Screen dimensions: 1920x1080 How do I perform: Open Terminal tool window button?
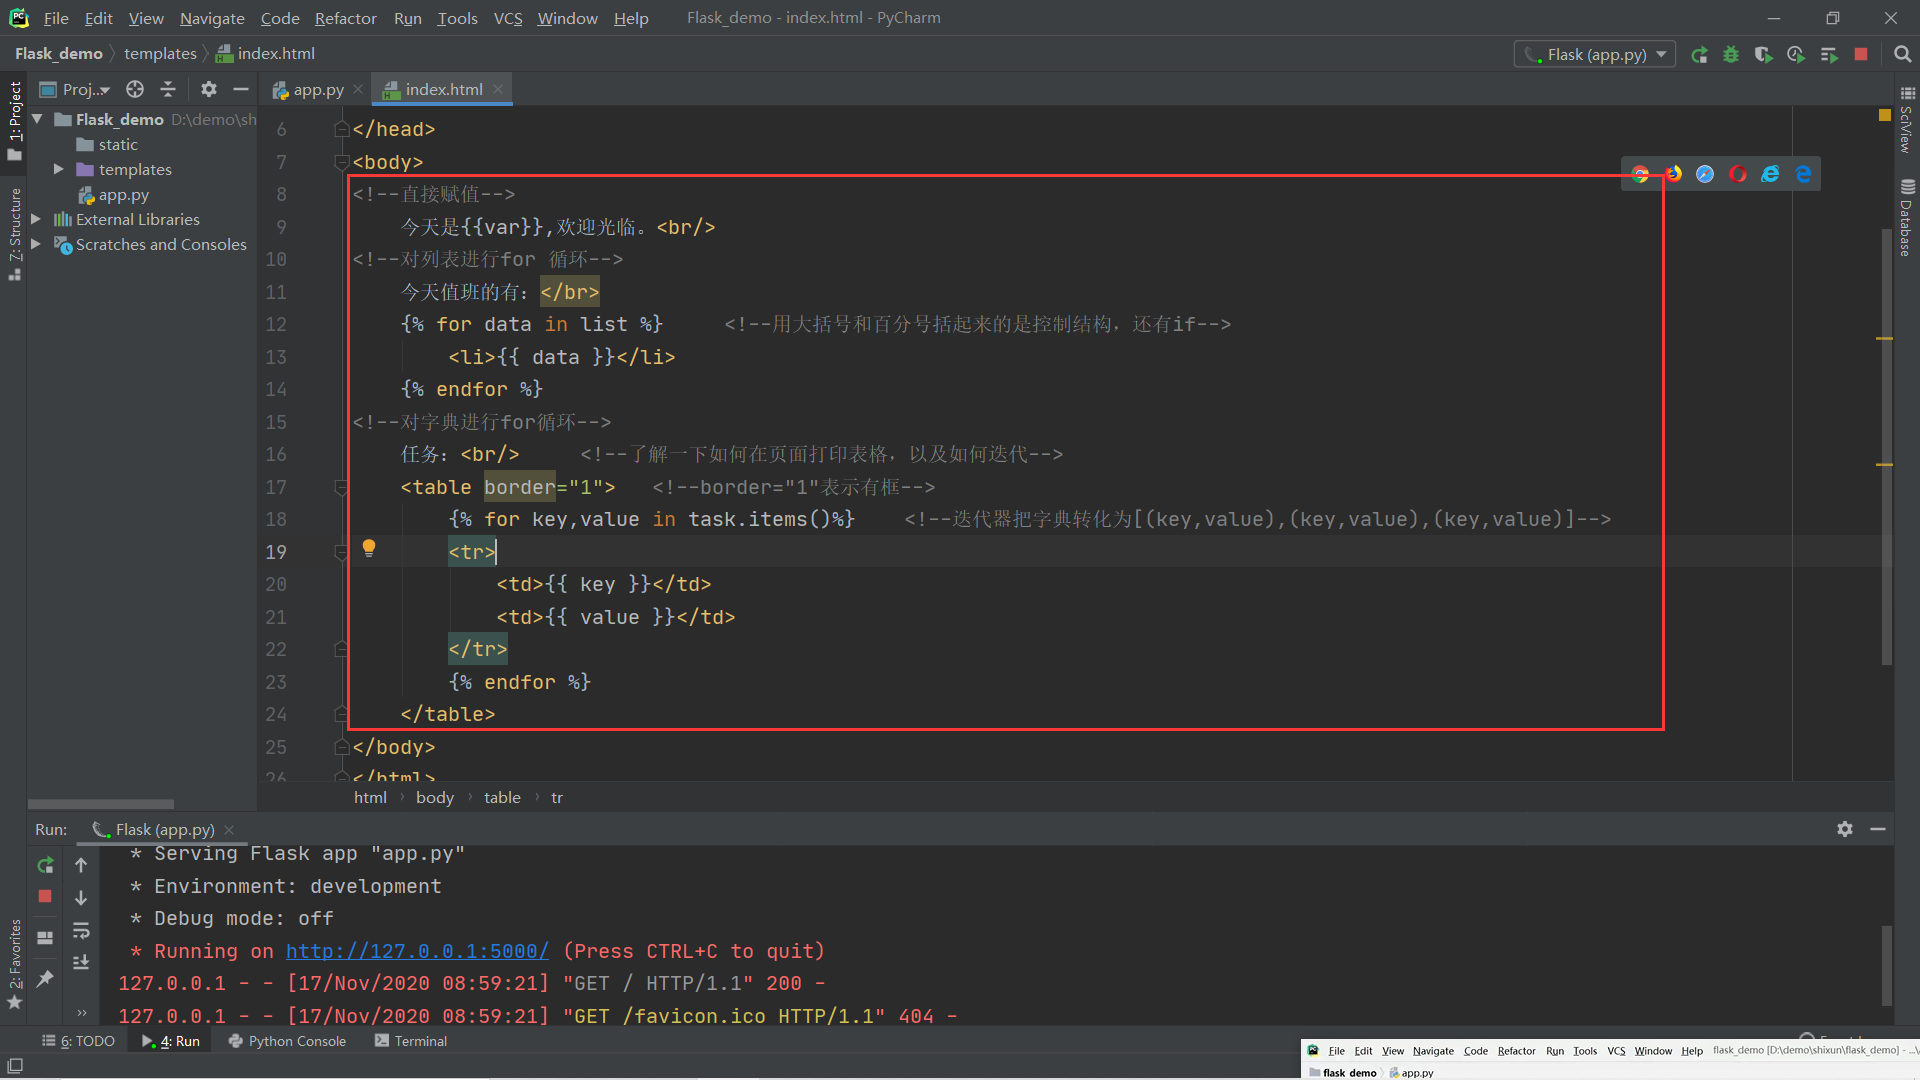(411, 1041)
